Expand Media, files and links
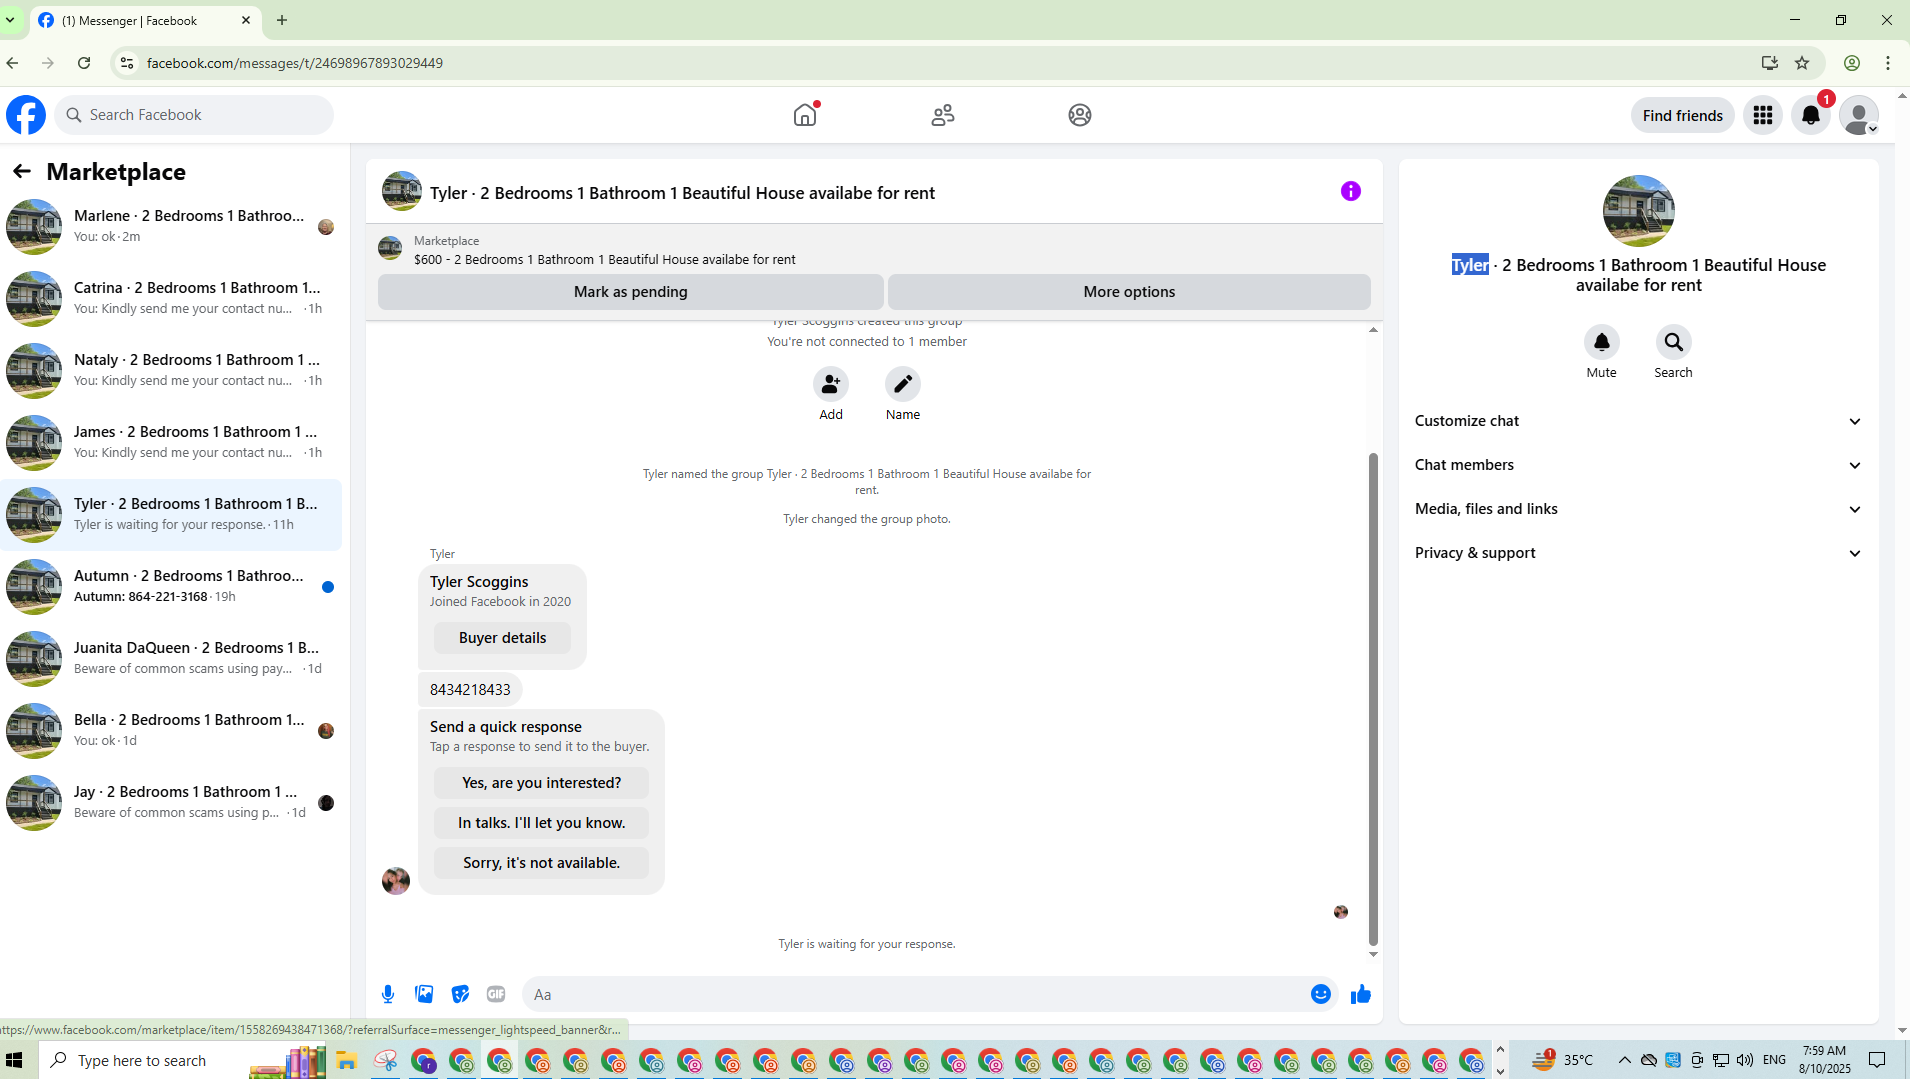The width and height of the screenshot is (1910, 1079). 1638,509
